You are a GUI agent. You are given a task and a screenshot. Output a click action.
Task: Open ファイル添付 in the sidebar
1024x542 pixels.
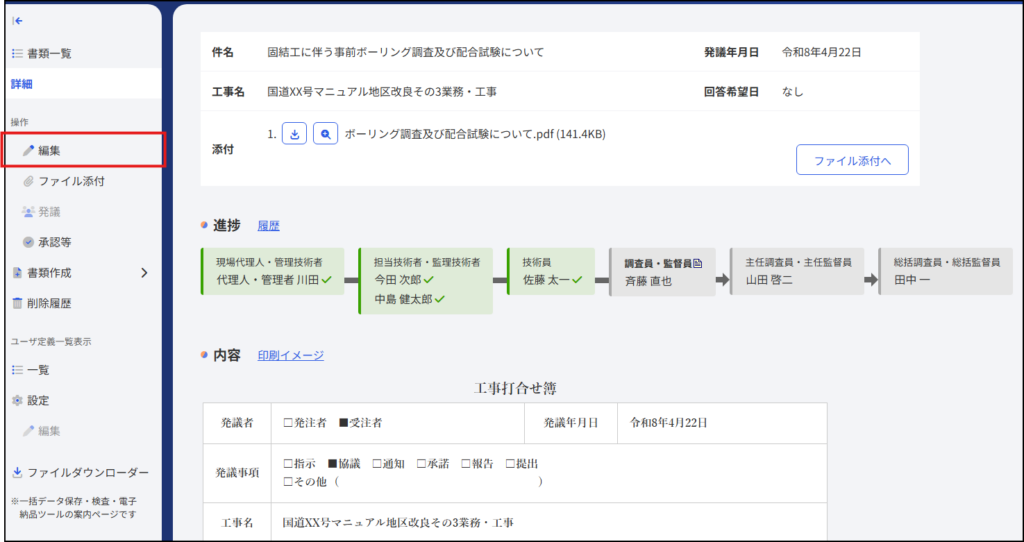[71, 182]
